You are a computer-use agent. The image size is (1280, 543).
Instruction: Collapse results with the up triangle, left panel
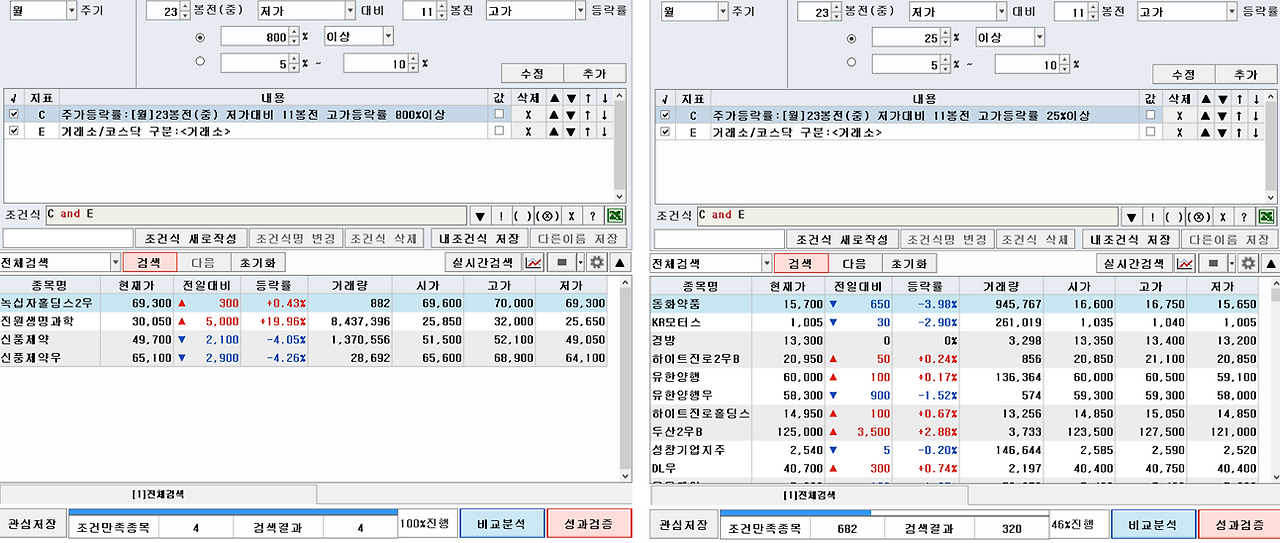click(619, 262)
